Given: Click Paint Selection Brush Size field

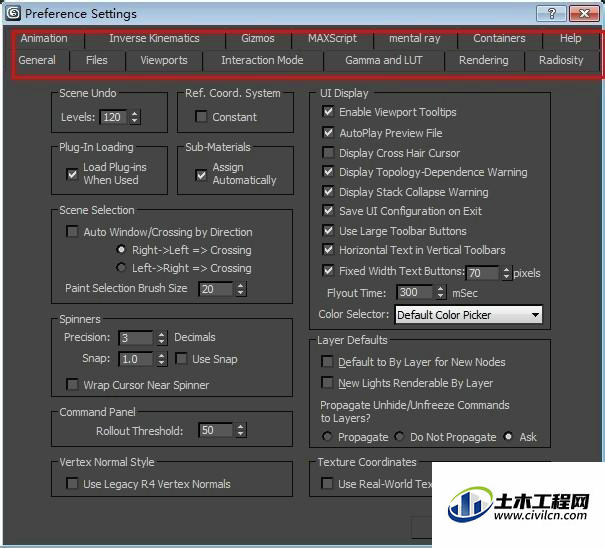Looking at the screenshot, I should 216,289.
